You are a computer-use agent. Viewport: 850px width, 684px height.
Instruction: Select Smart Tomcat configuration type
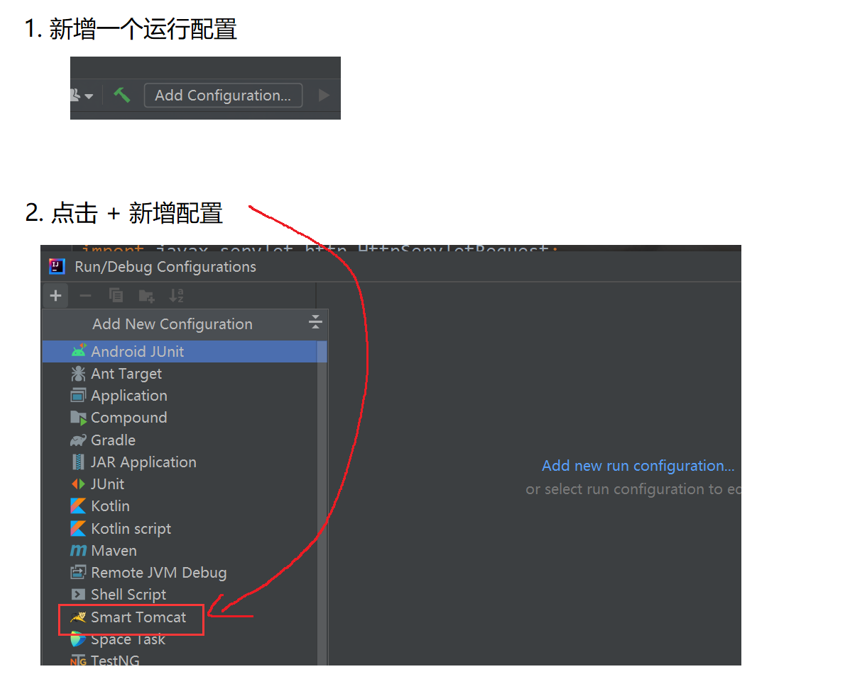pyautogui.click(x=180, y=617)
